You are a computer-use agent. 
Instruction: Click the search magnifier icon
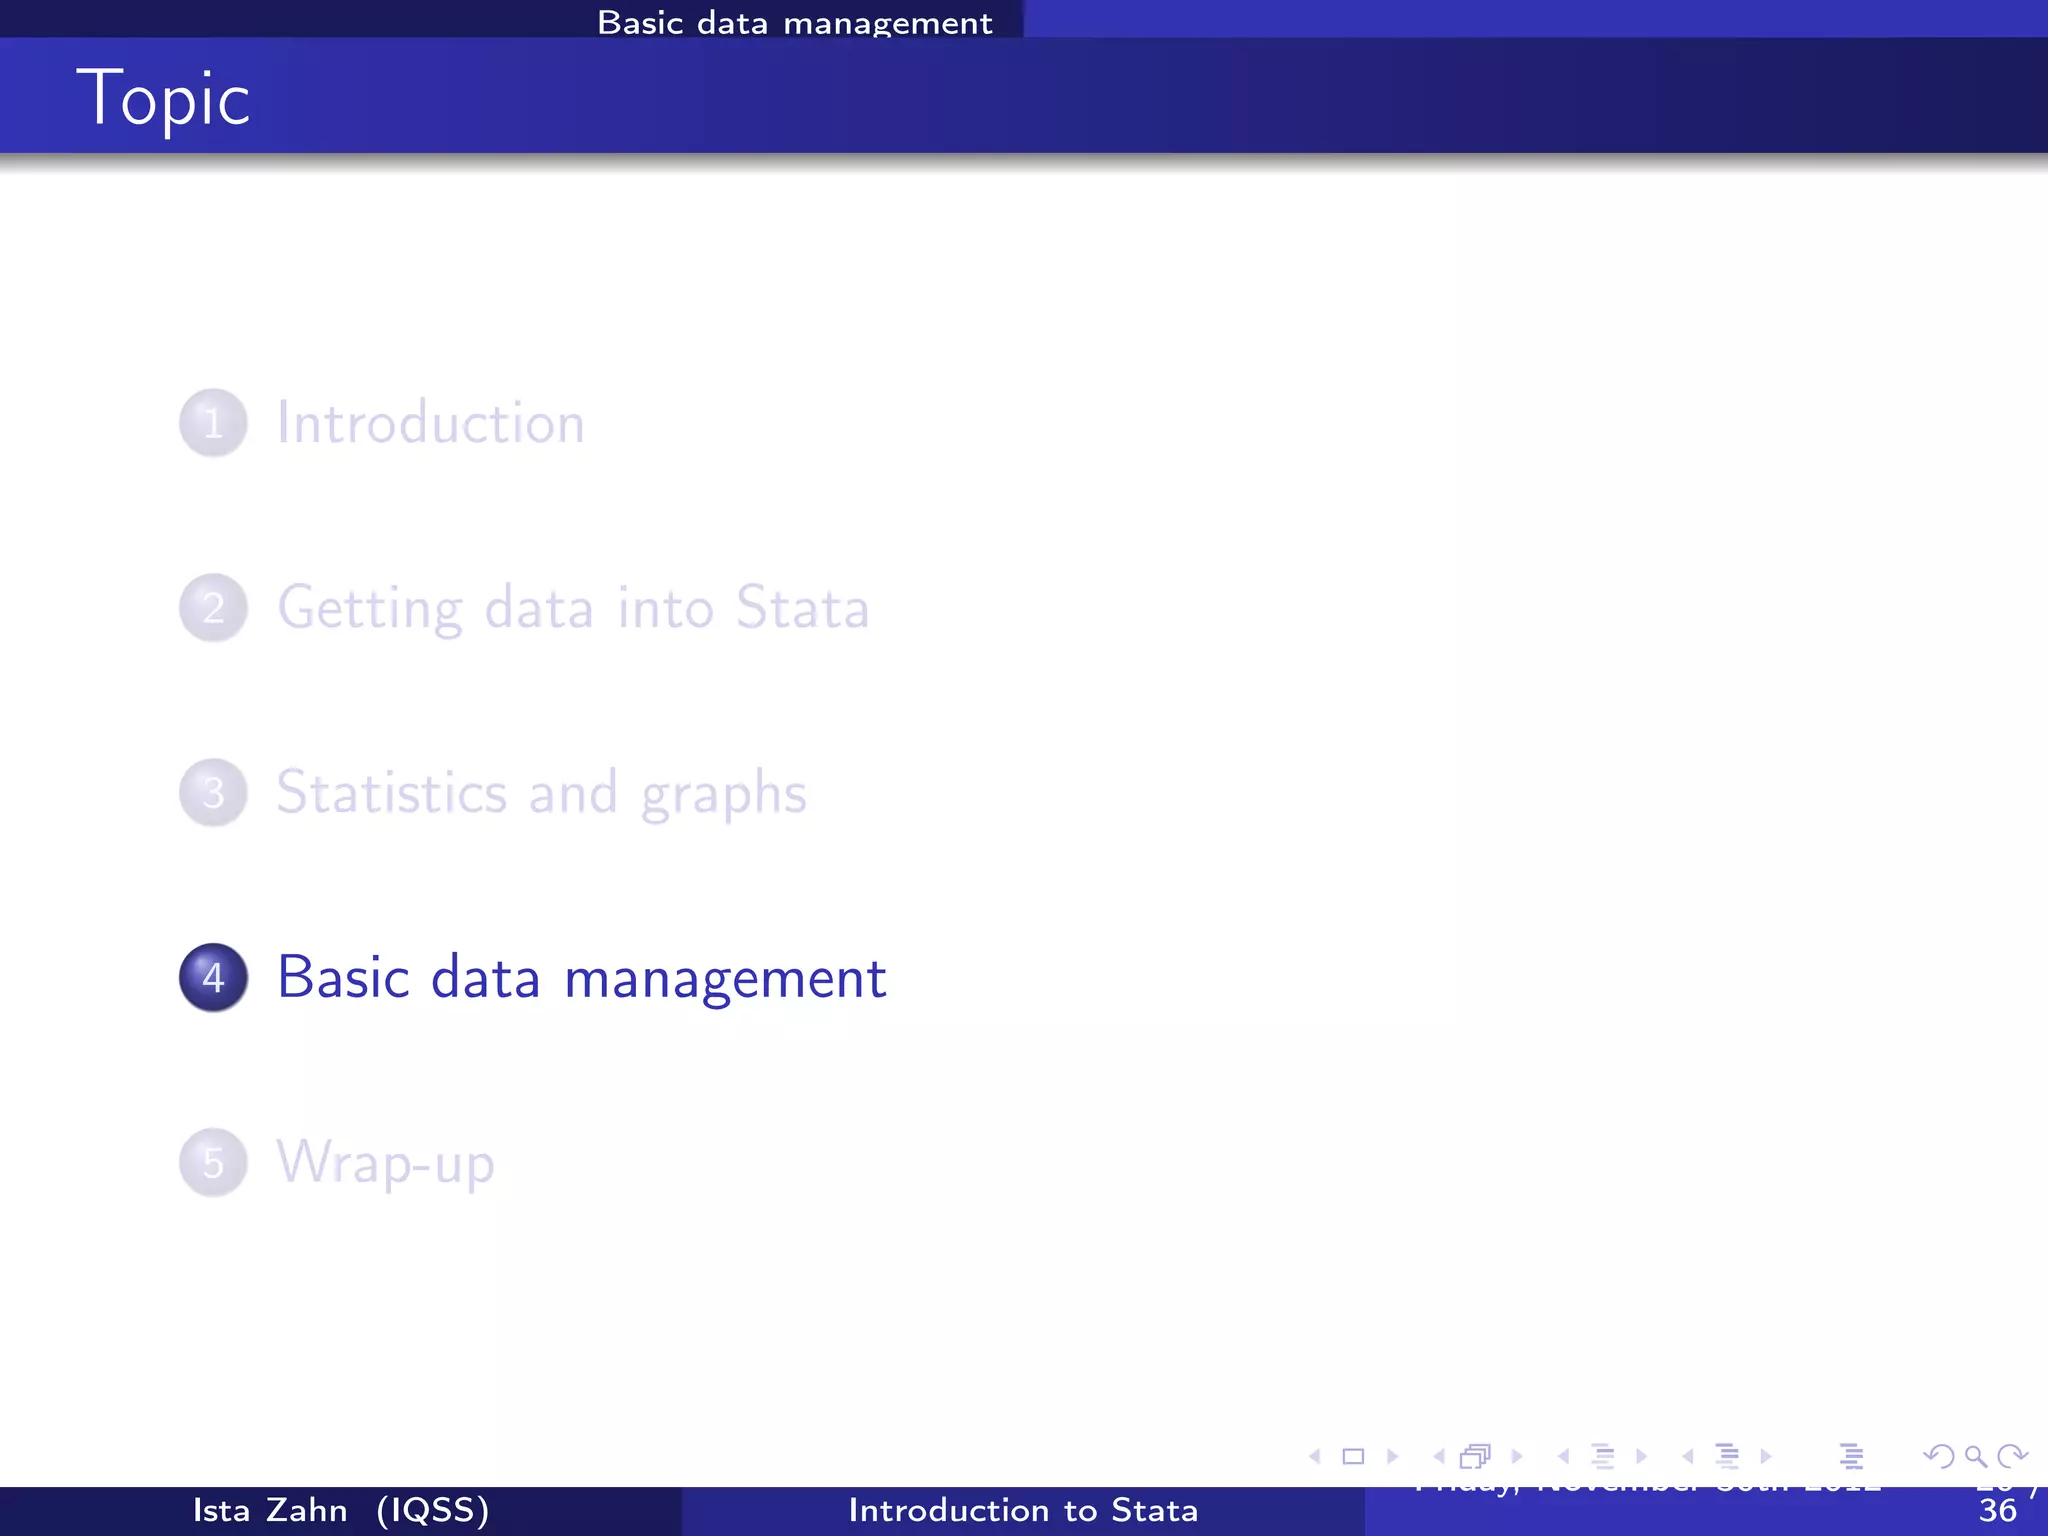[x=1975, y=1456]
